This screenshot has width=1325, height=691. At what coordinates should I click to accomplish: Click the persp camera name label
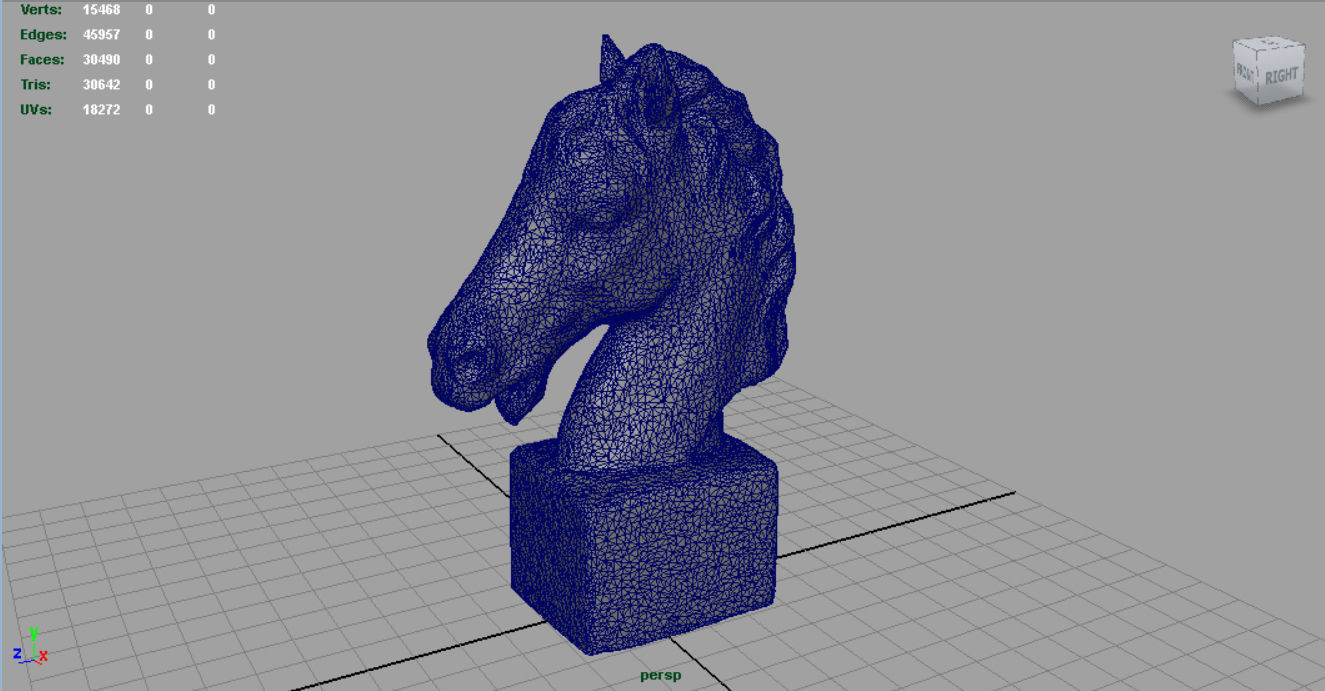[x=660, y=676]
